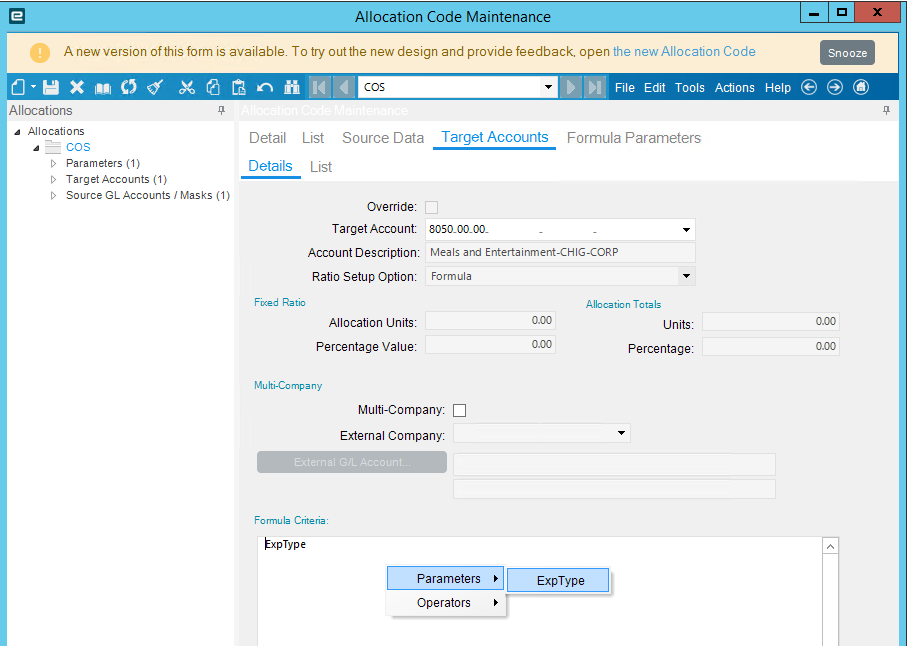Image resolution: width=907 pixels, height=646 pixels.
Task: Undo the last change with curved arrow
Action: click(x=265, y=87)
